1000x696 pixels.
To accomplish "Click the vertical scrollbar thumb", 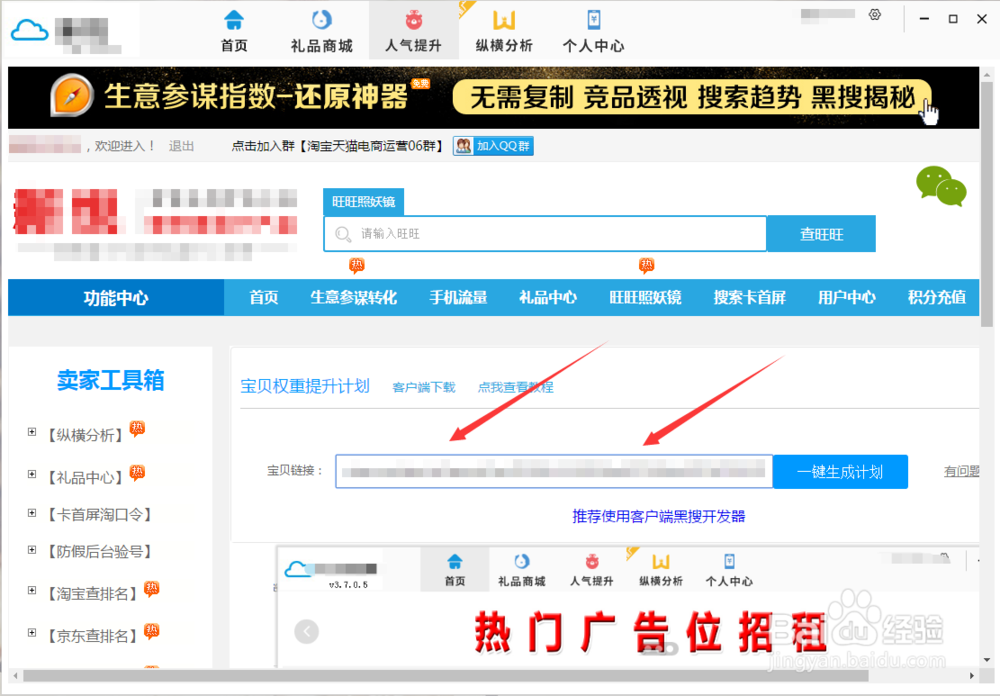I will [987, 203].
